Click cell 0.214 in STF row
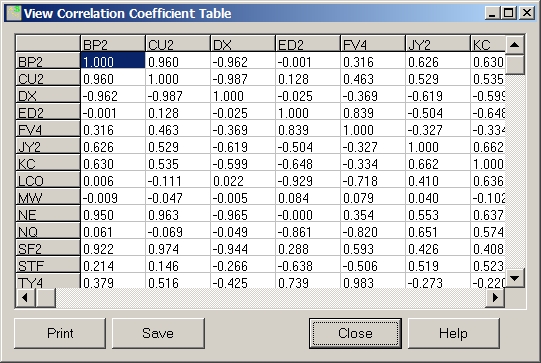Viewport: 541px width, 363px height. [113, 265]
